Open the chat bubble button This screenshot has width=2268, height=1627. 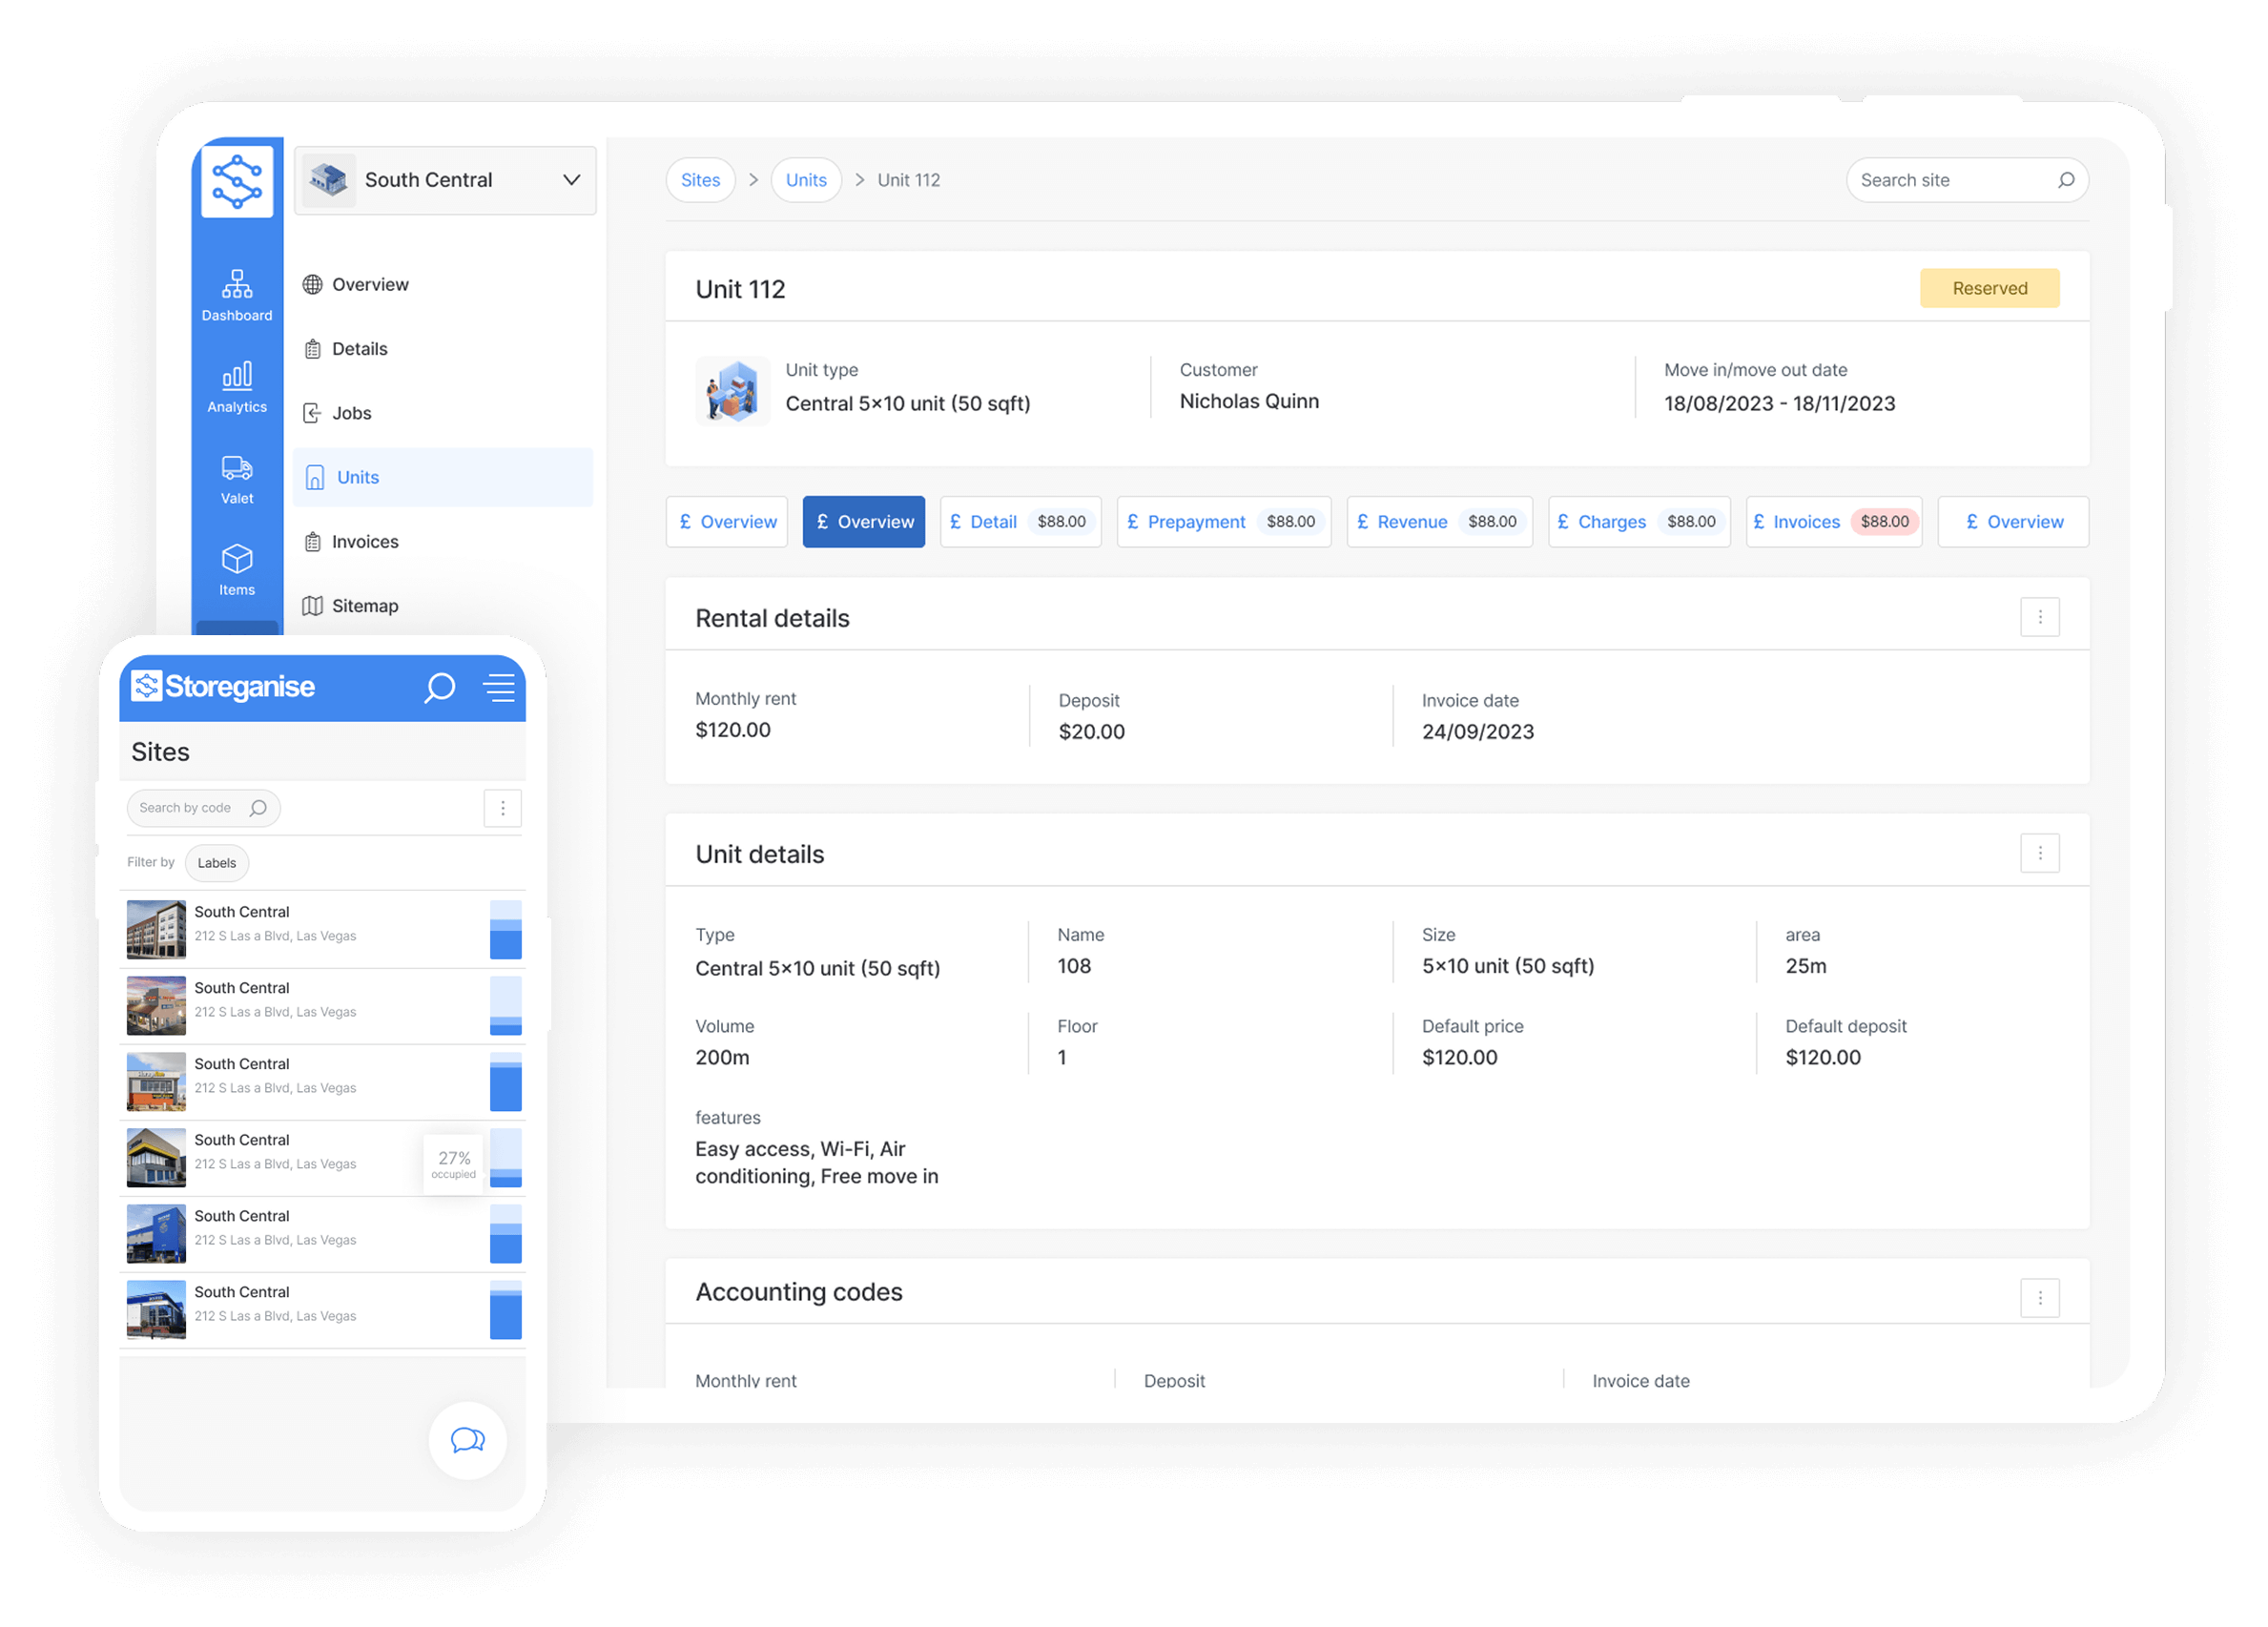(x=467, y=1440)
